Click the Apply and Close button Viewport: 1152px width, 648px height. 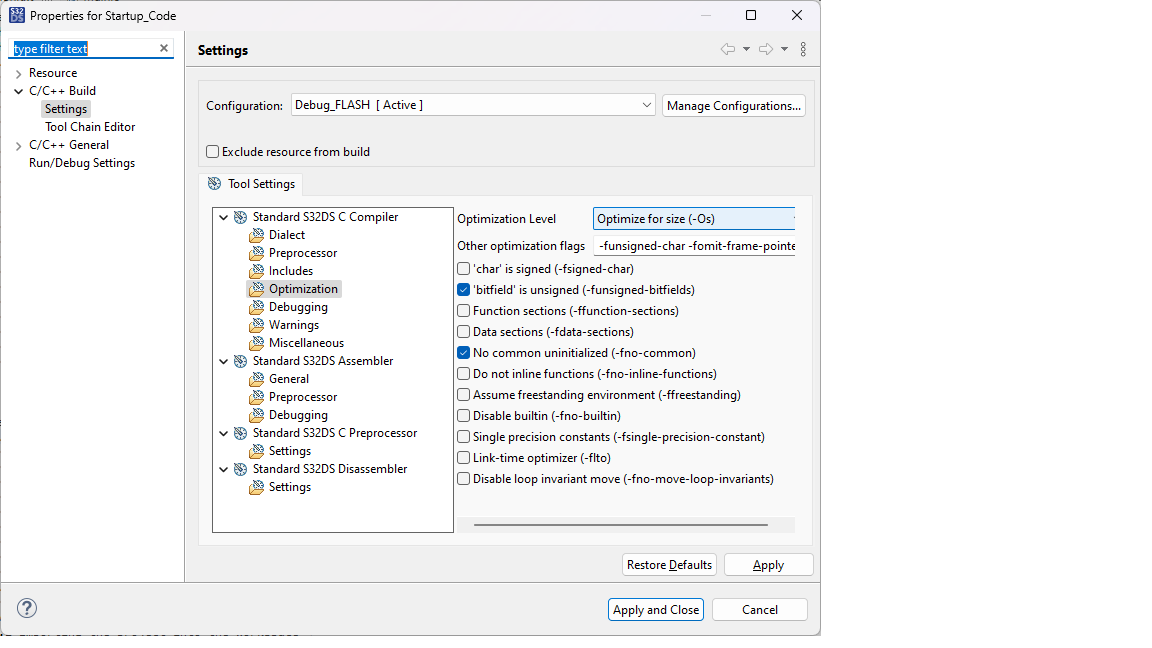656,610
